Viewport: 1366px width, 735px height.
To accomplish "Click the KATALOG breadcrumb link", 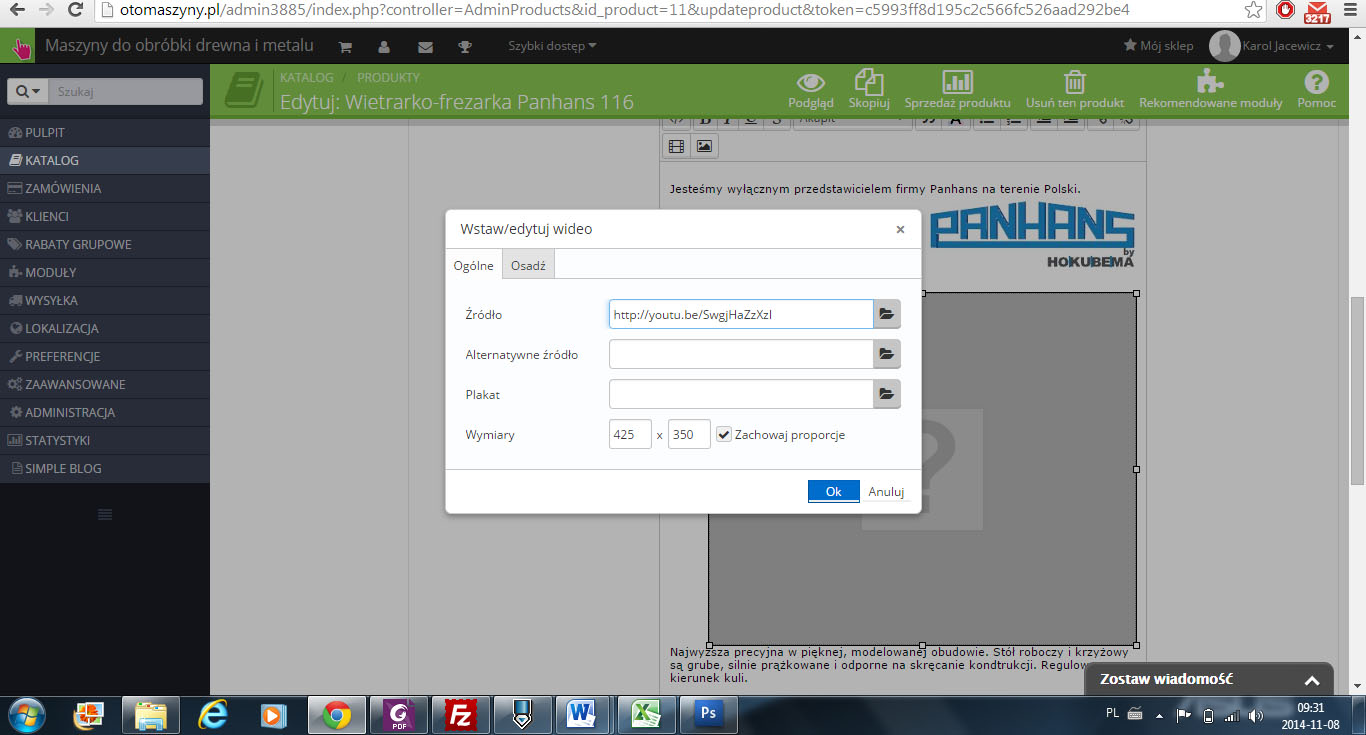I will pos(306,77).
